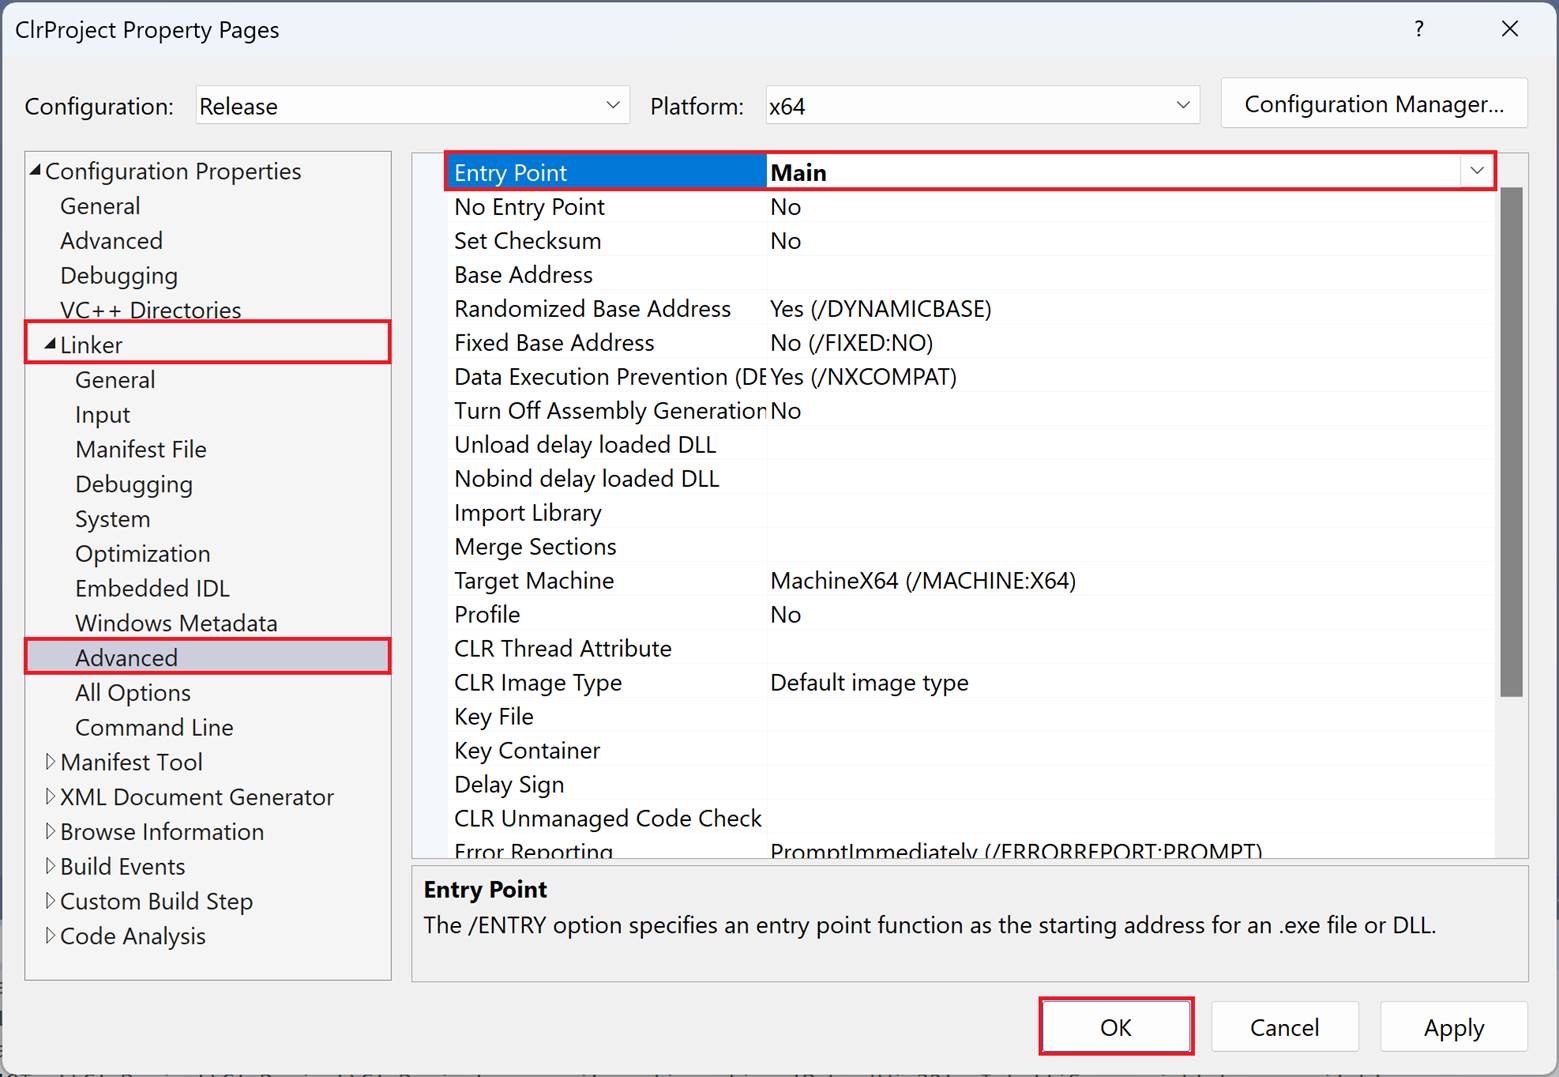Expand the Code Analysis node
Viewport: 1559px width, 1077px height.
[x=50, y=936]
